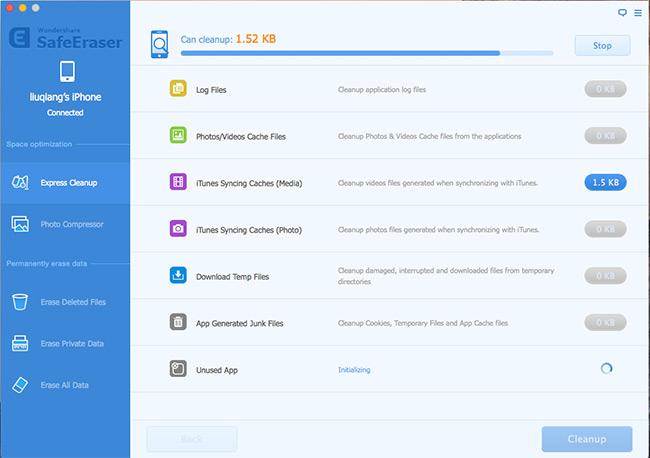Click the Photo Compressor sidebar icon
Screen dimensions: 650x458
pos(20,224)
